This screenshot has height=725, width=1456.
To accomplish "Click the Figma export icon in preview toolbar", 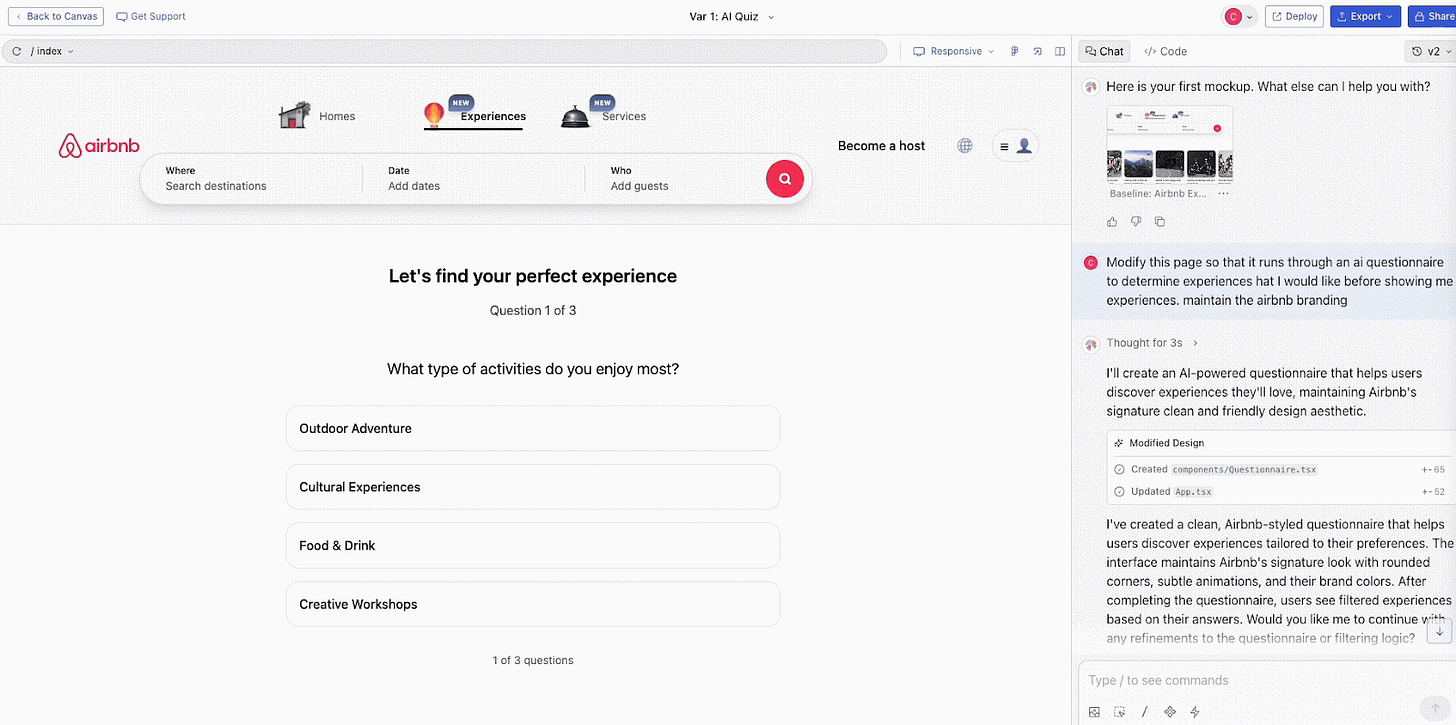I will [1014, 51].
